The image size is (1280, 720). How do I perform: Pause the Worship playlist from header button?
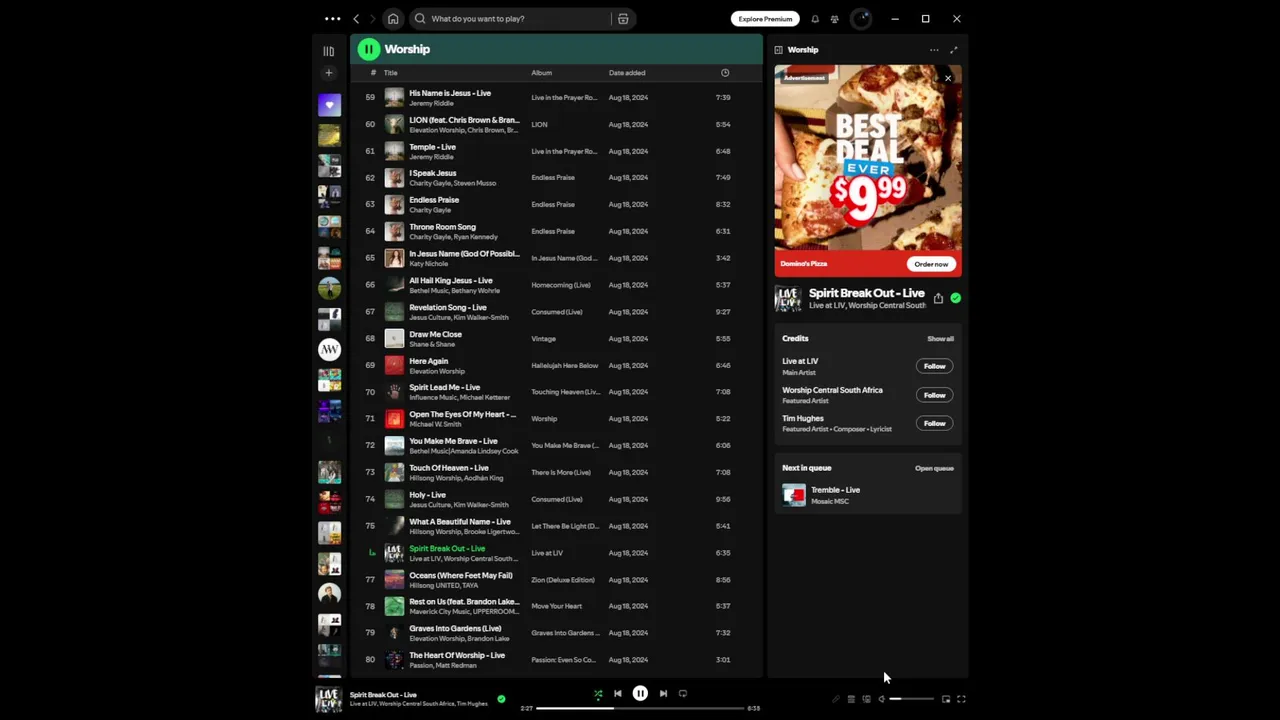369,49
